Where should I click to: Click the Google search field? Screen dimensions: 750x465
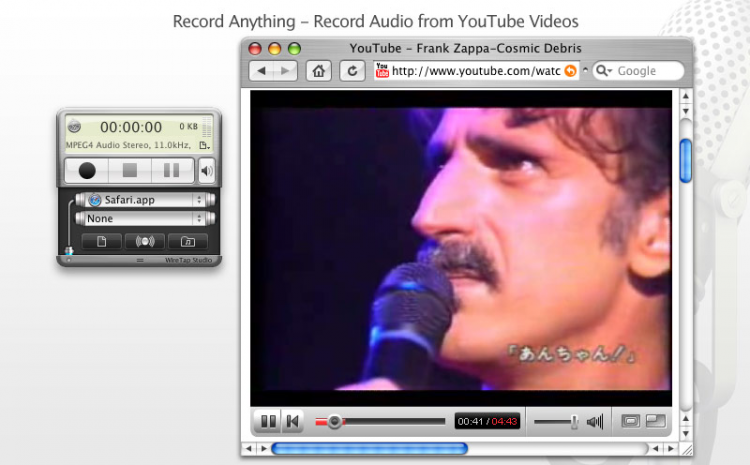[639, 71]
